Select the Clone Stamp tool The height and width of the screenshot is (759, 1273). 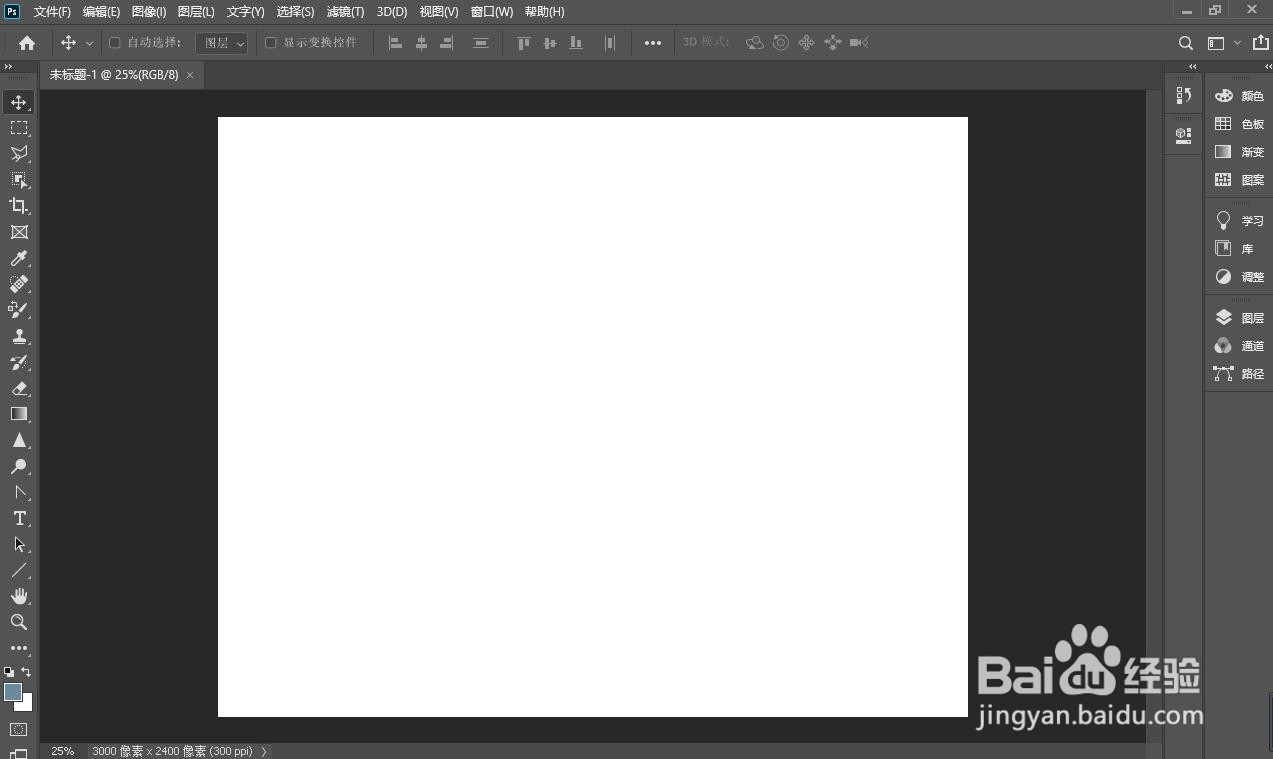[x=19, y=336]
